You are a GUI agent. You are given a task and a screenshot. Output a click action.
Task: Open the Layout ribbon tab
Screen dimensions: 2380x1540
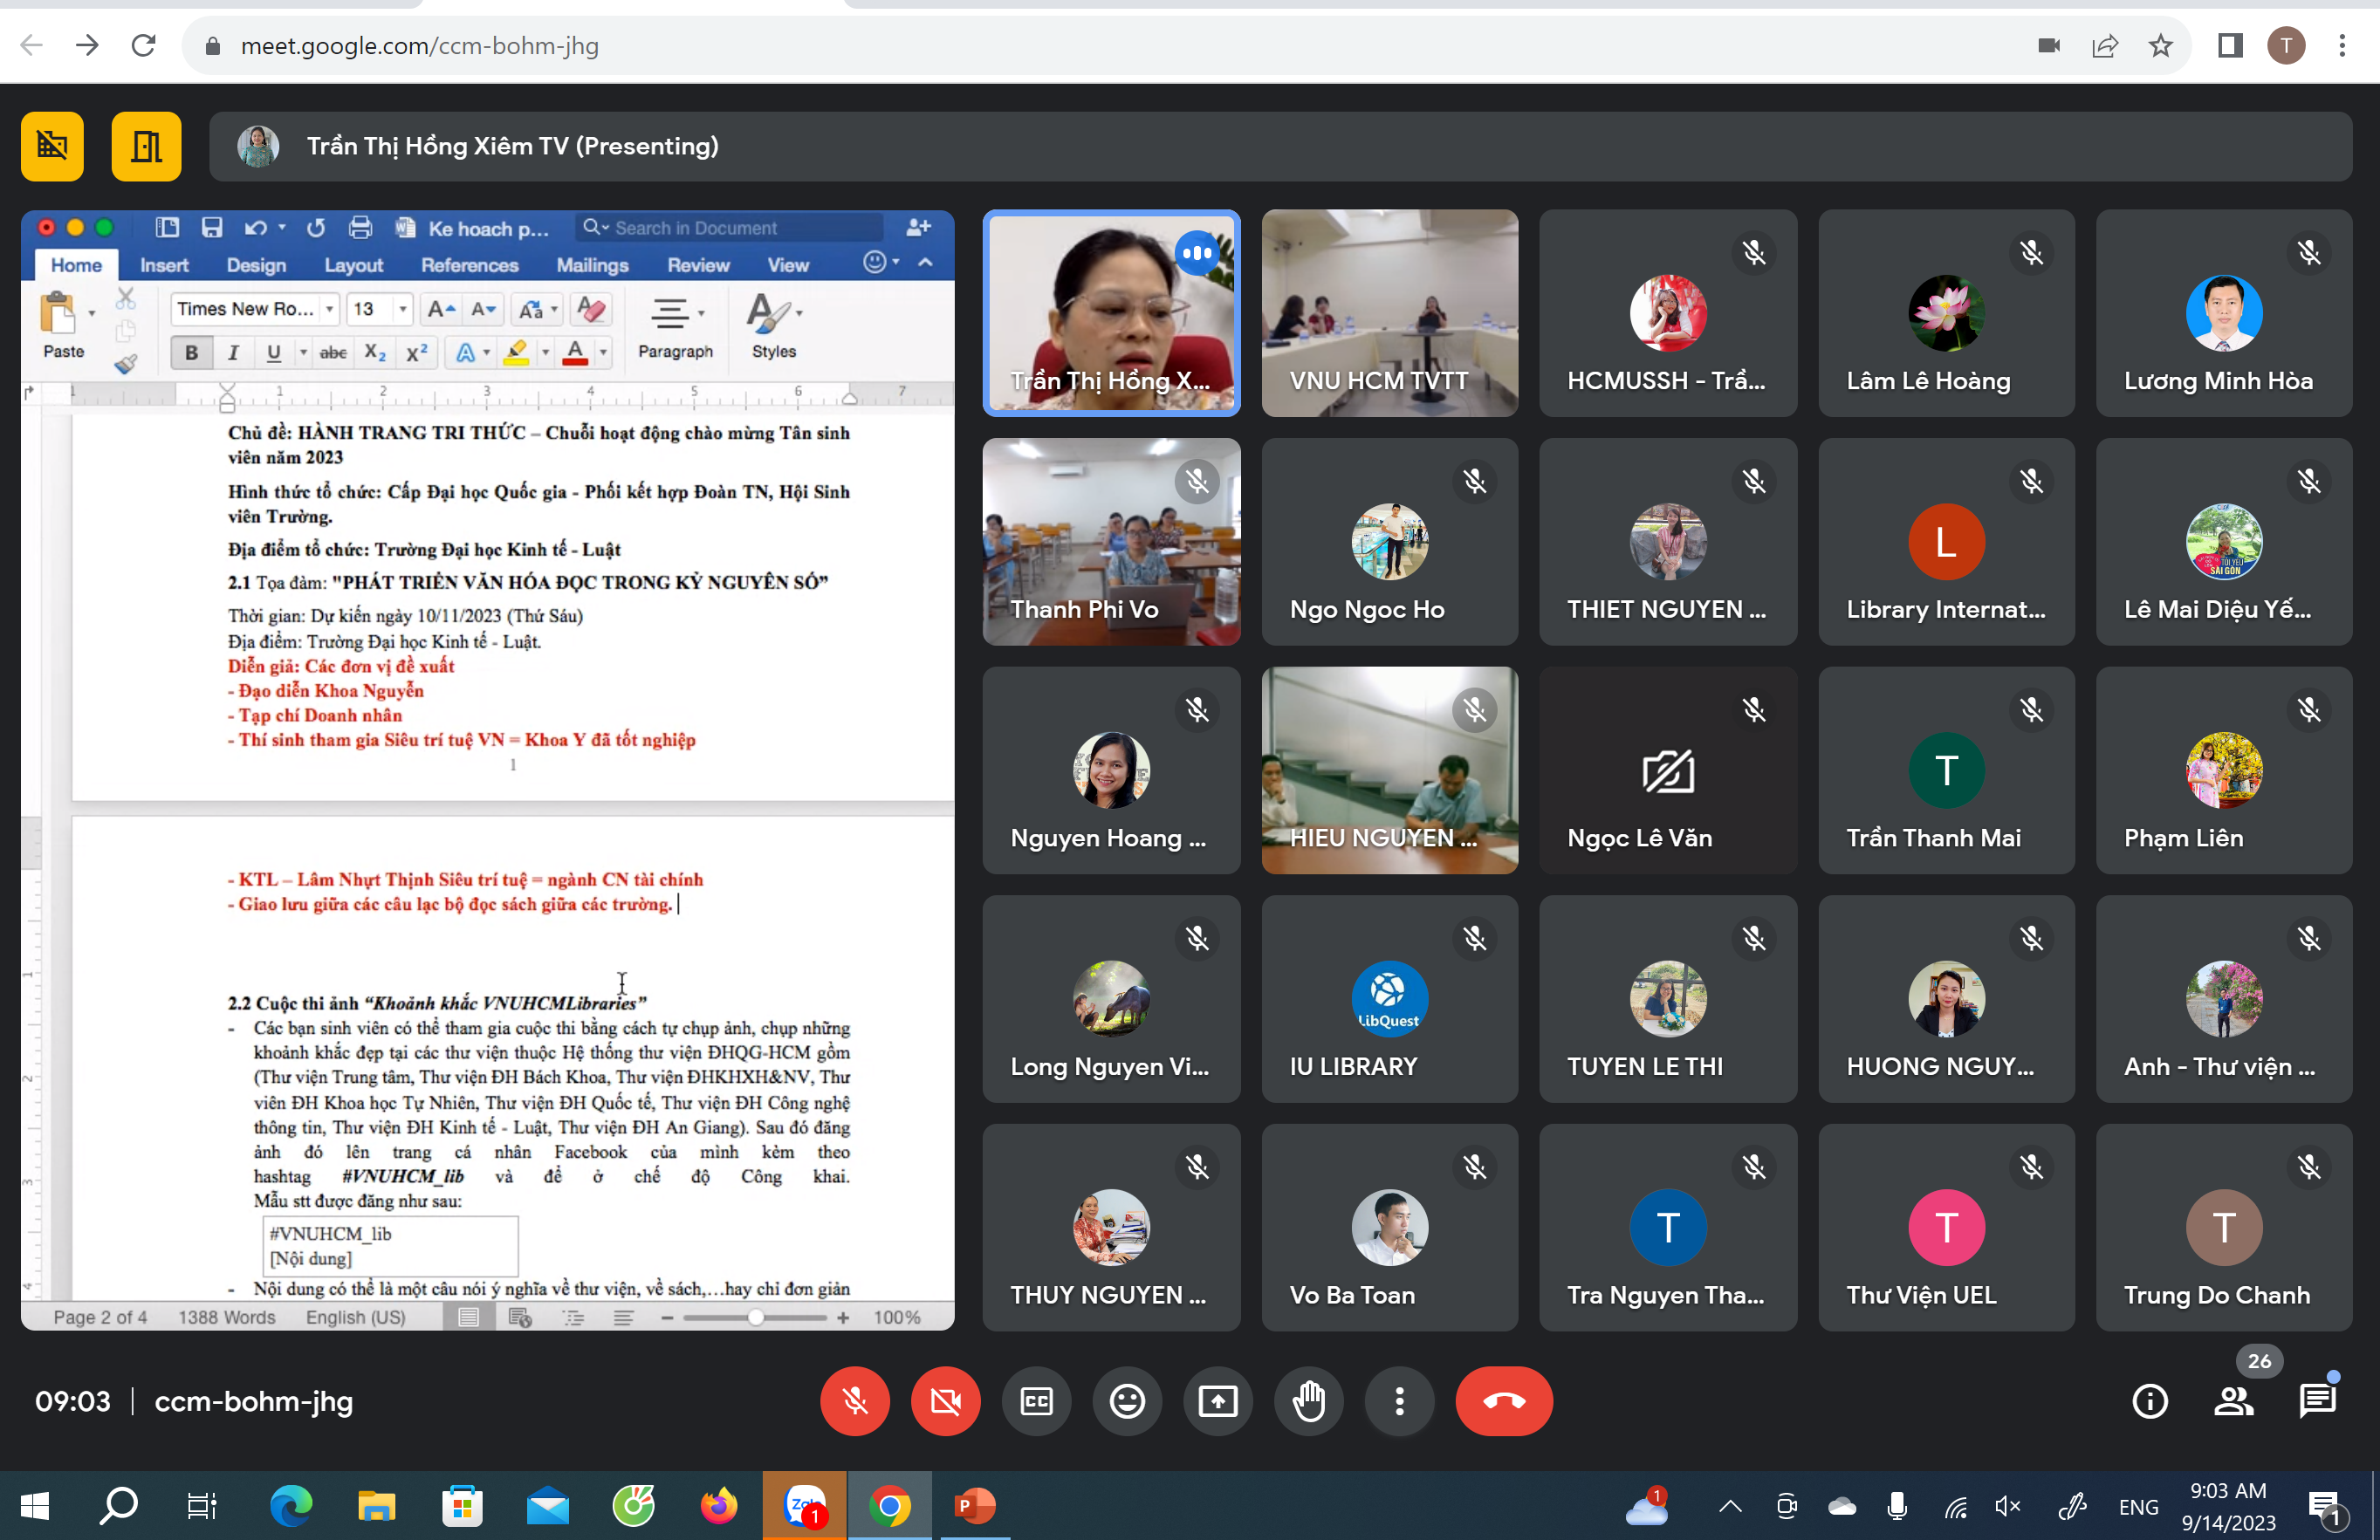(353, 265)
